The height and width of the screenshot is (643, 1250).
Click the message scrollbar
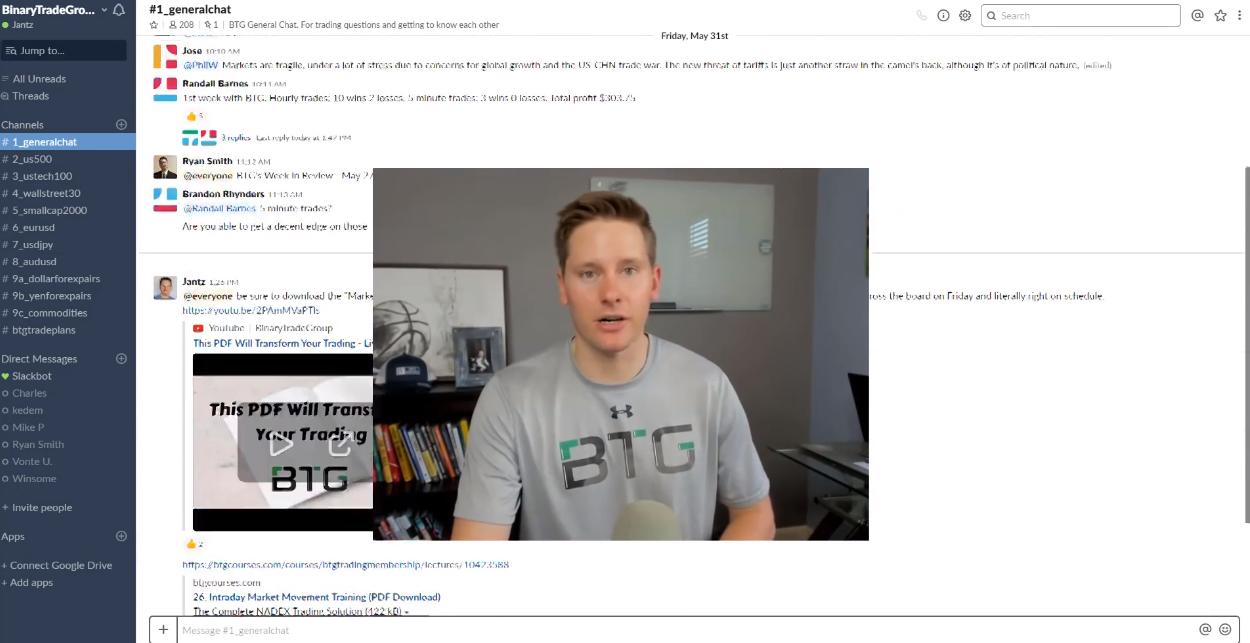[1246, 342]
